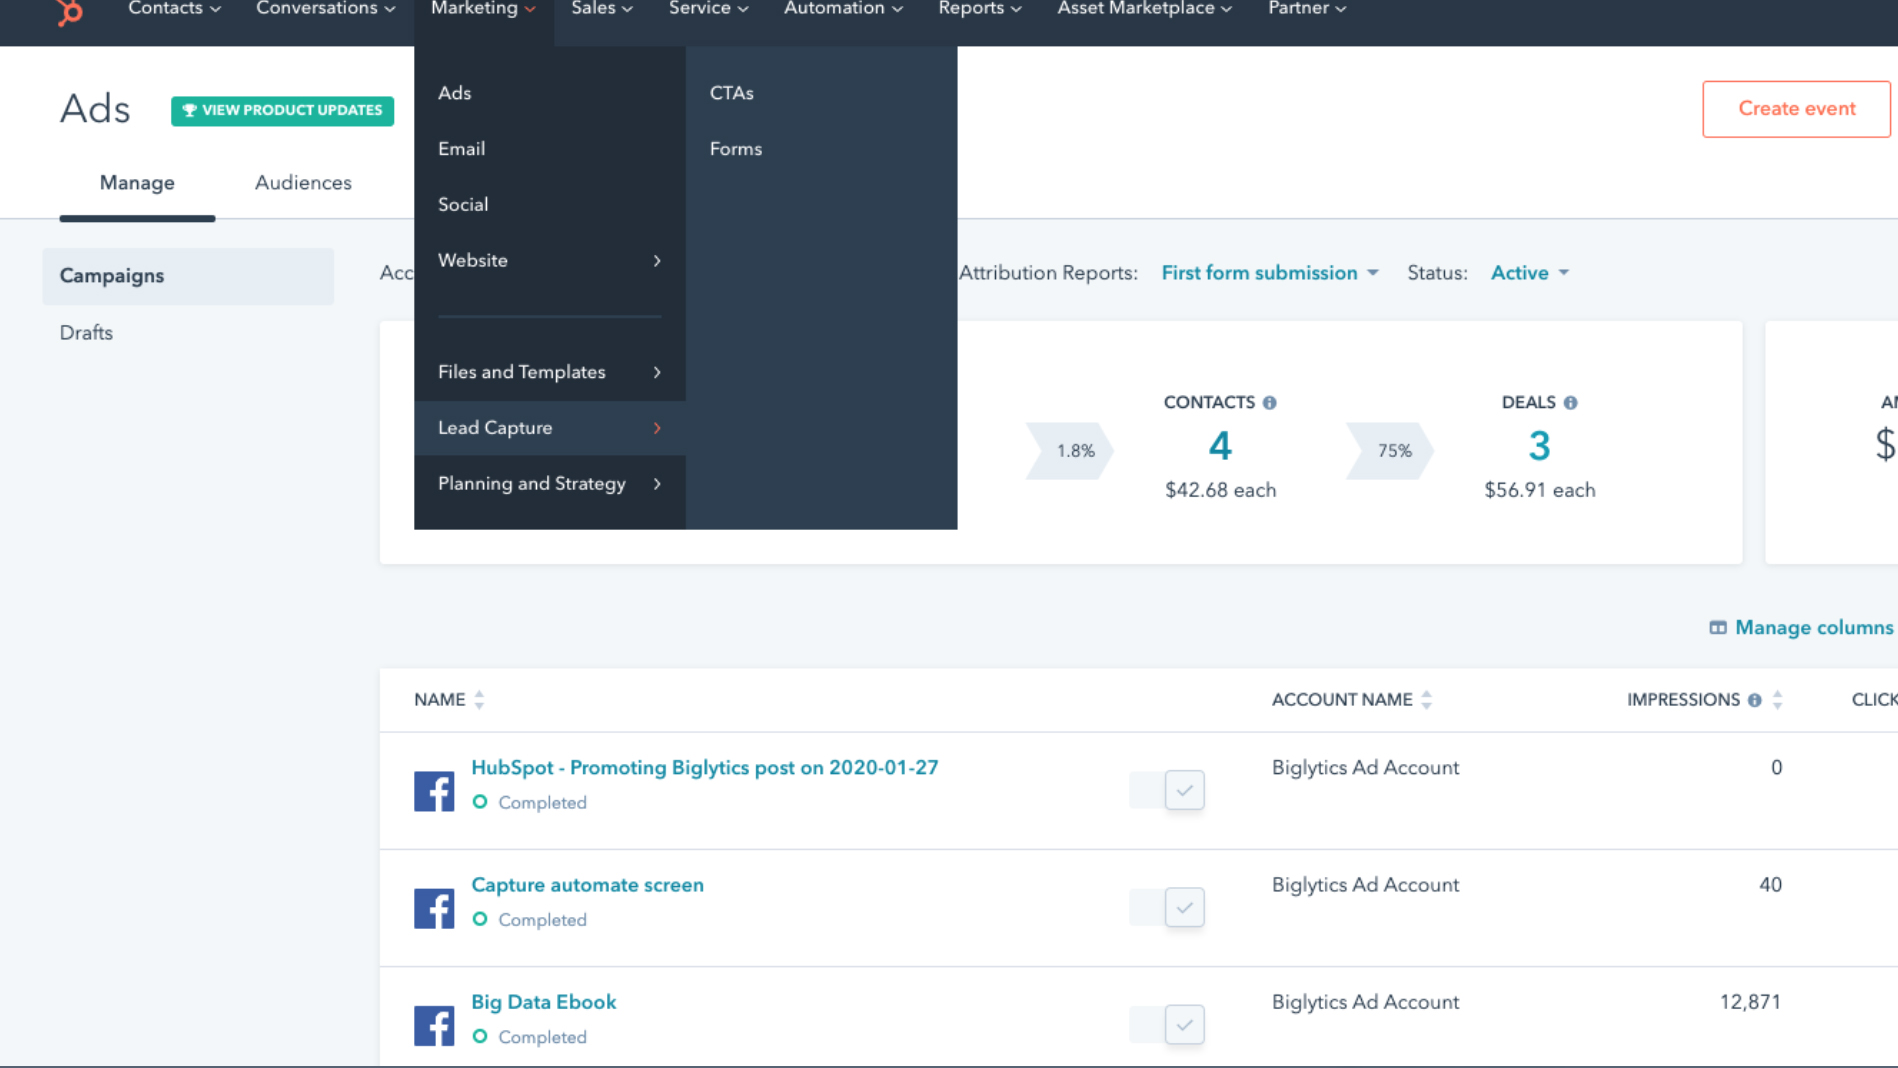
Task: Expand the Files and Templates submenu
Action: [x=550, y=372]
